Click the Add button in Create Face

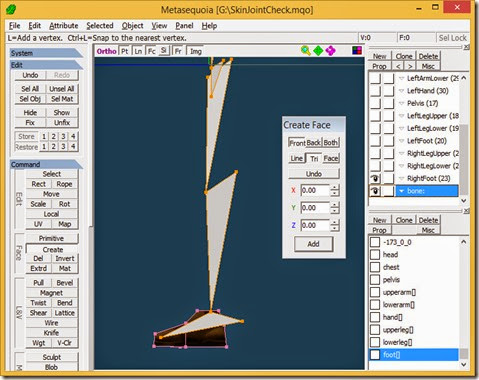313,244
